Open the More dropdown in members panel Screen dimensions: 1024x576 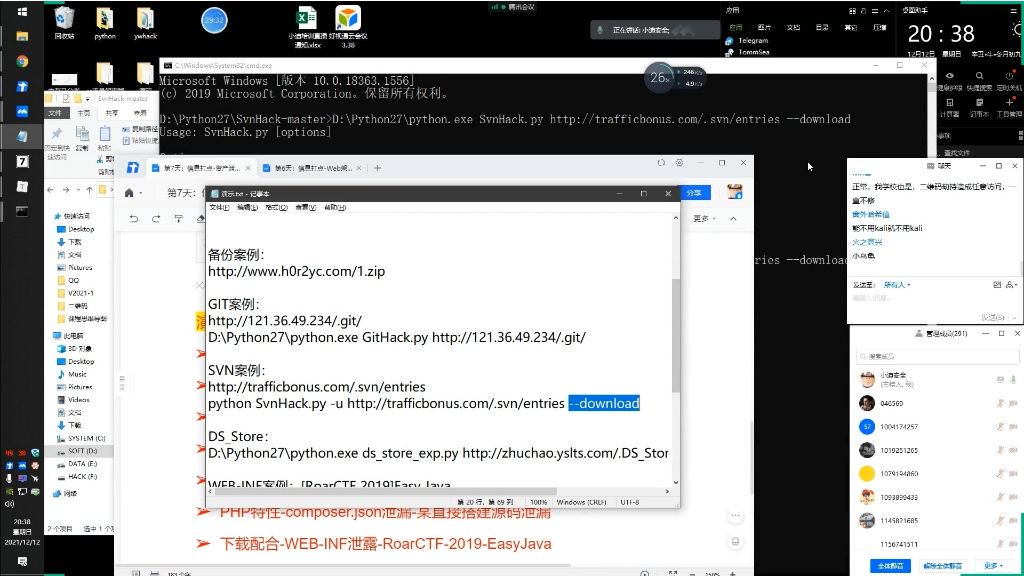point(993,566)
